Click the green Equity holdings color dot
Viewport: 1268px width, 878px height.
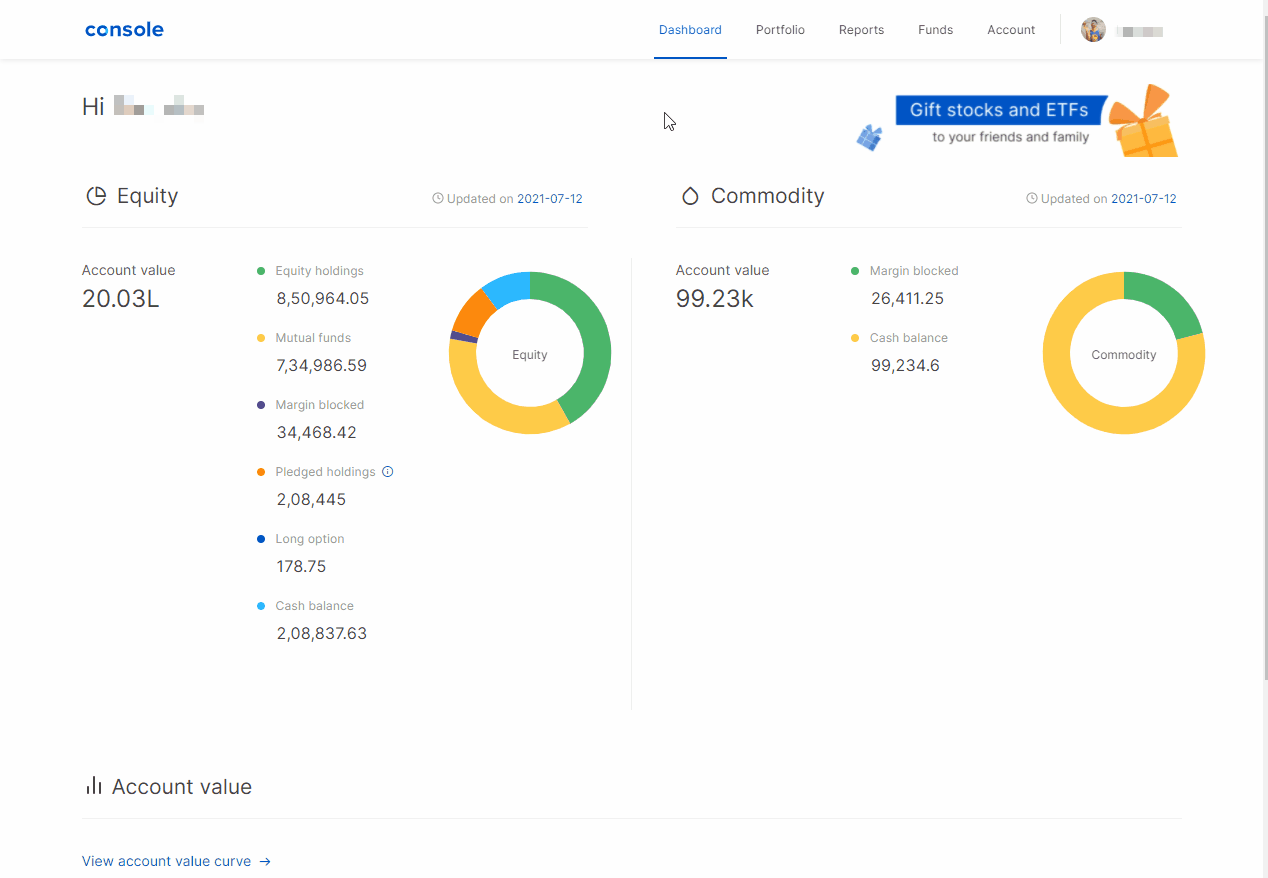(263, 270)
